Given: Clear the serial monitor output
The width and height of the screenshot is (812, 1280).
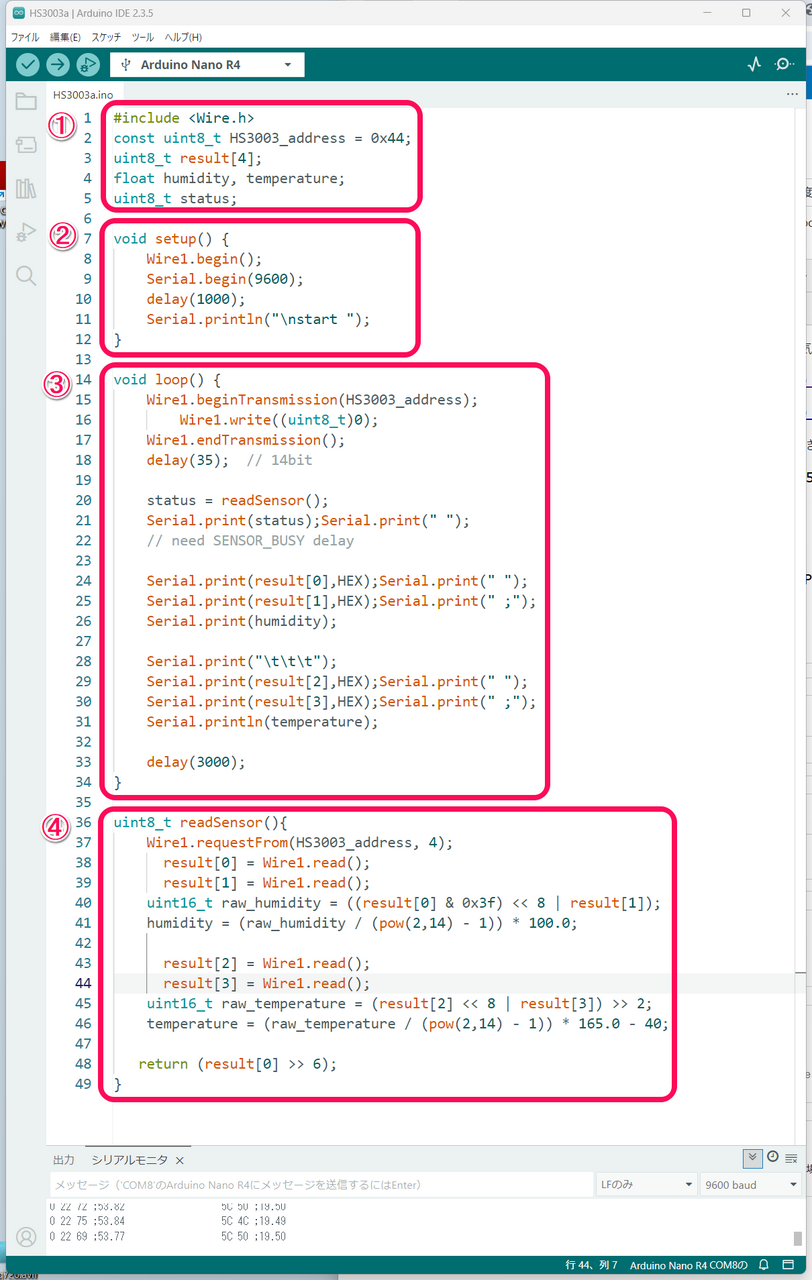Looking at the screenshot, I should [791, 1158].
